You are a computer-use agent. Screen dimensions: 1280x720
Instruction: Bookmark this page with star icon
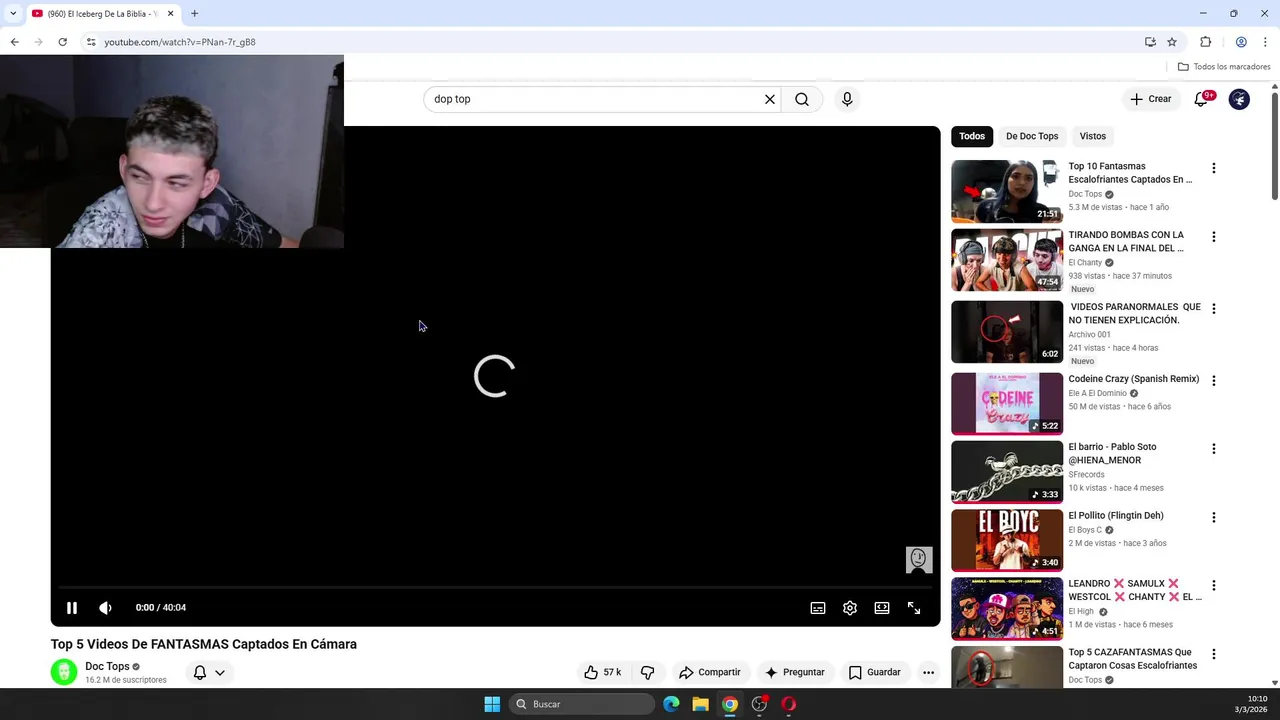pos(1172,42)
